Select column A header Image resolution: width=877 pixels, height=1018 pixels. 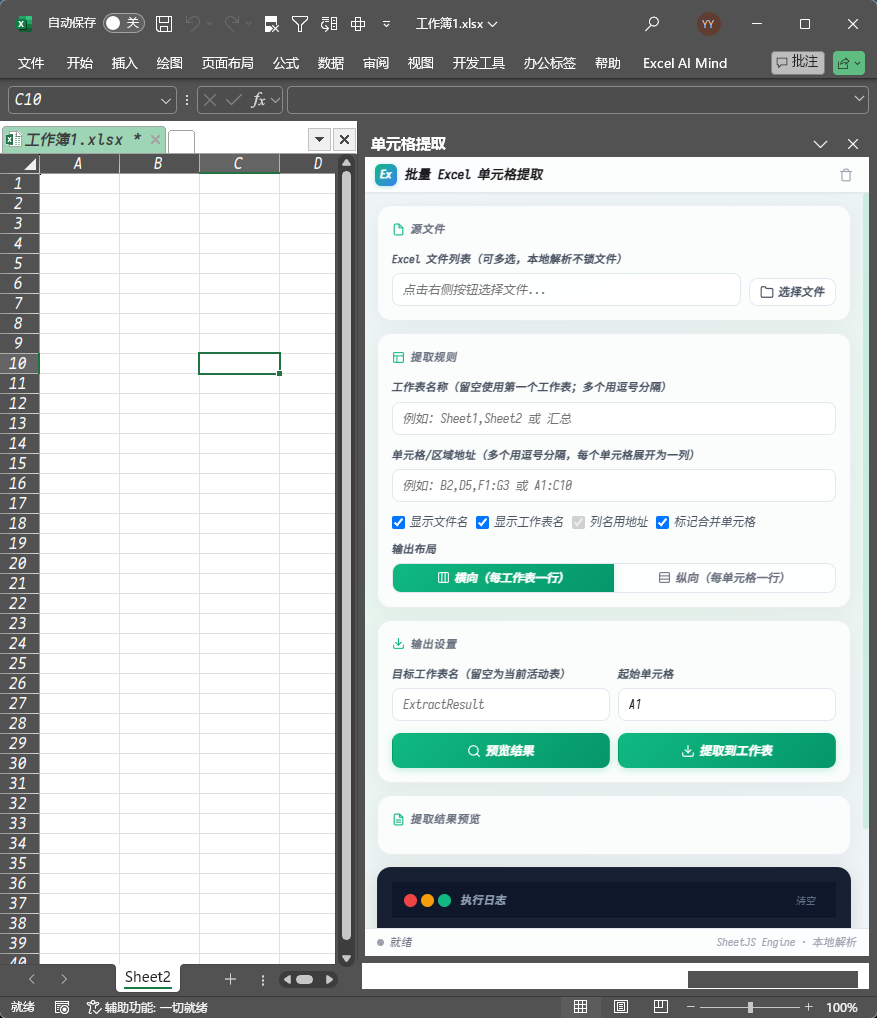79,164
